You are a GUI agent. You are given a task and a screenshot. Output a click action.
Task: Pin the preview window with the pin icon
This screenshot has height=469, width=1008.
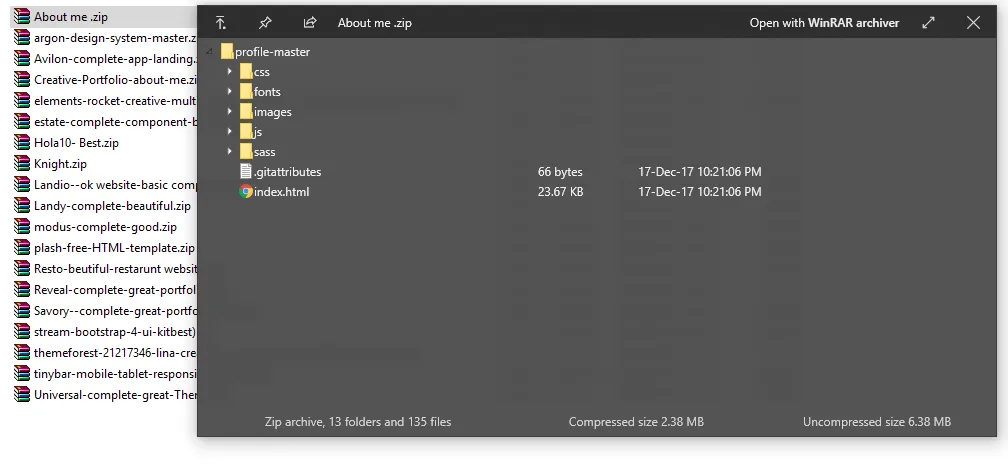[x=265, y=22]
